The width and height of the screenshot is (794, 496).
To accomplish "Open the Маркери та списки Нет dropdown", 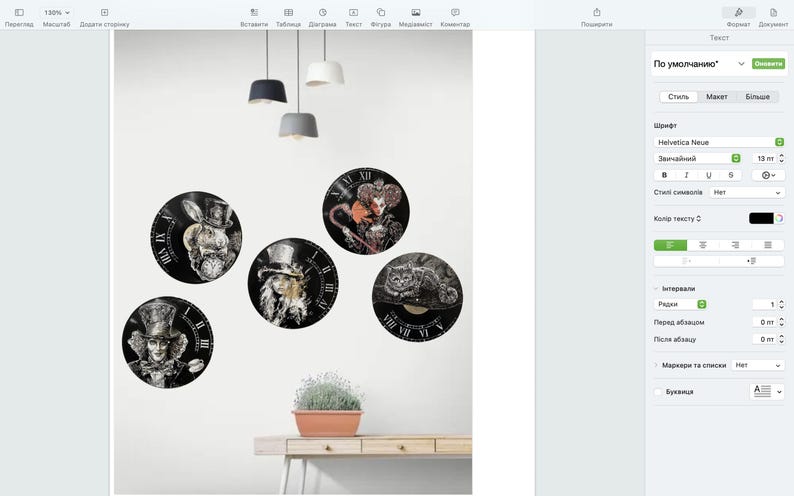I will tap(758, 365).
